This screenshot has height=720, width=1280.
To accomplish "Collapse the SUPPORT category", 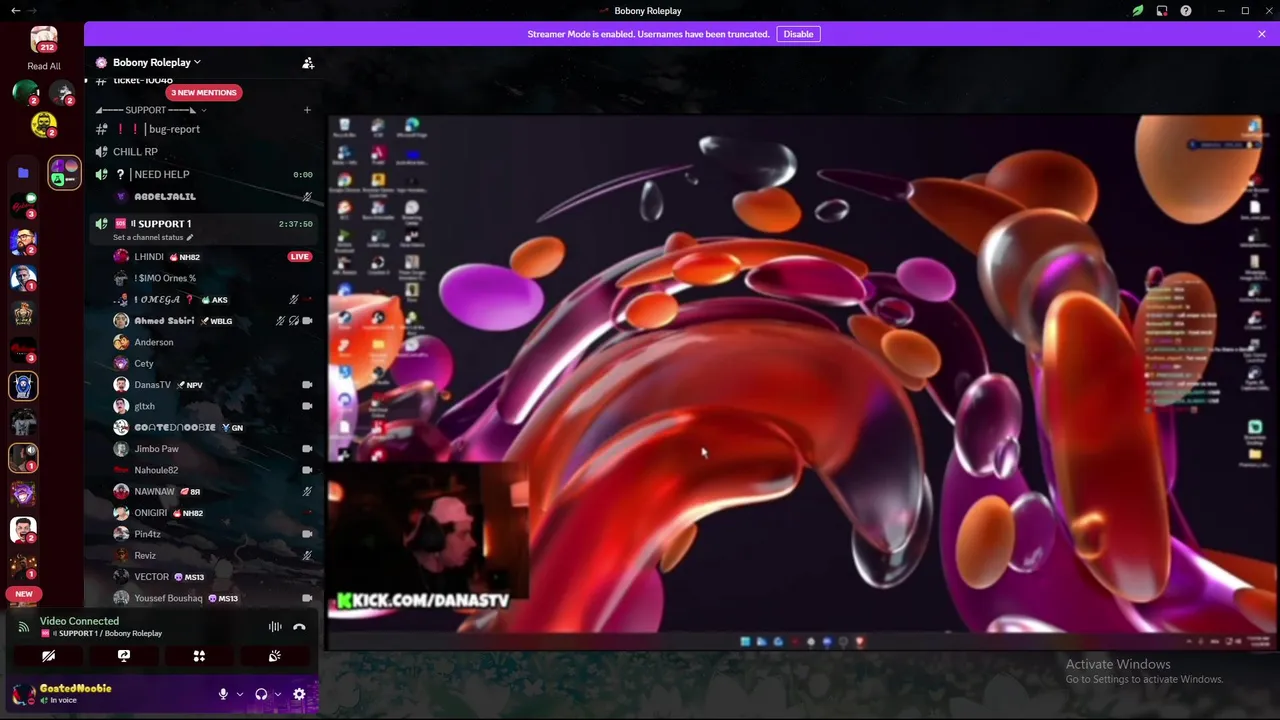I will 150,110.
